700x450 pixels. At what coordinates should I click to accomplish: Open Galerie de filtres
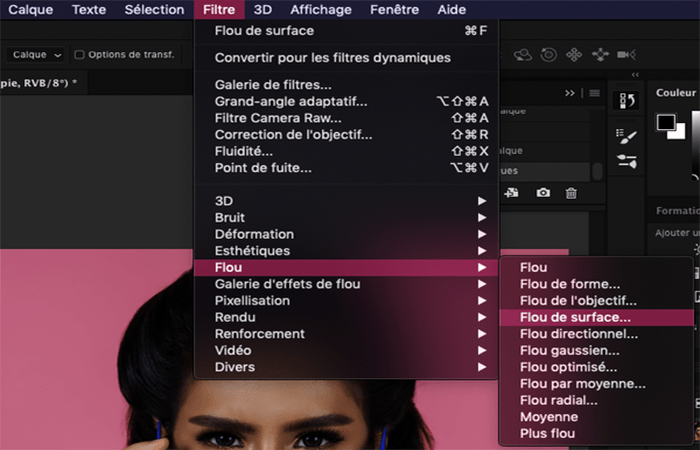(346, 85)
